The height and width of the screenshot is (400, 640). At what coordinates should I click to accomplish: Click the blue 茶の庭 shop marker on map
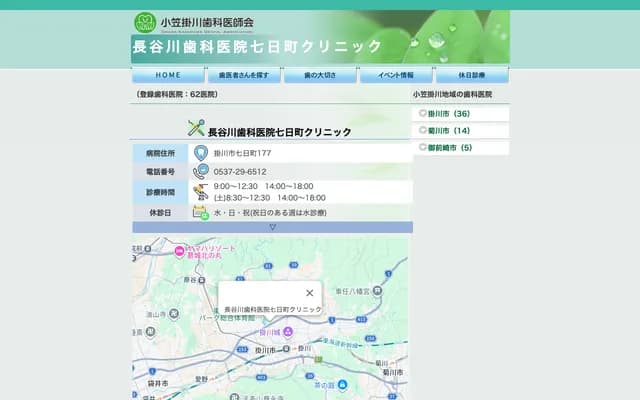click(342, 384)
